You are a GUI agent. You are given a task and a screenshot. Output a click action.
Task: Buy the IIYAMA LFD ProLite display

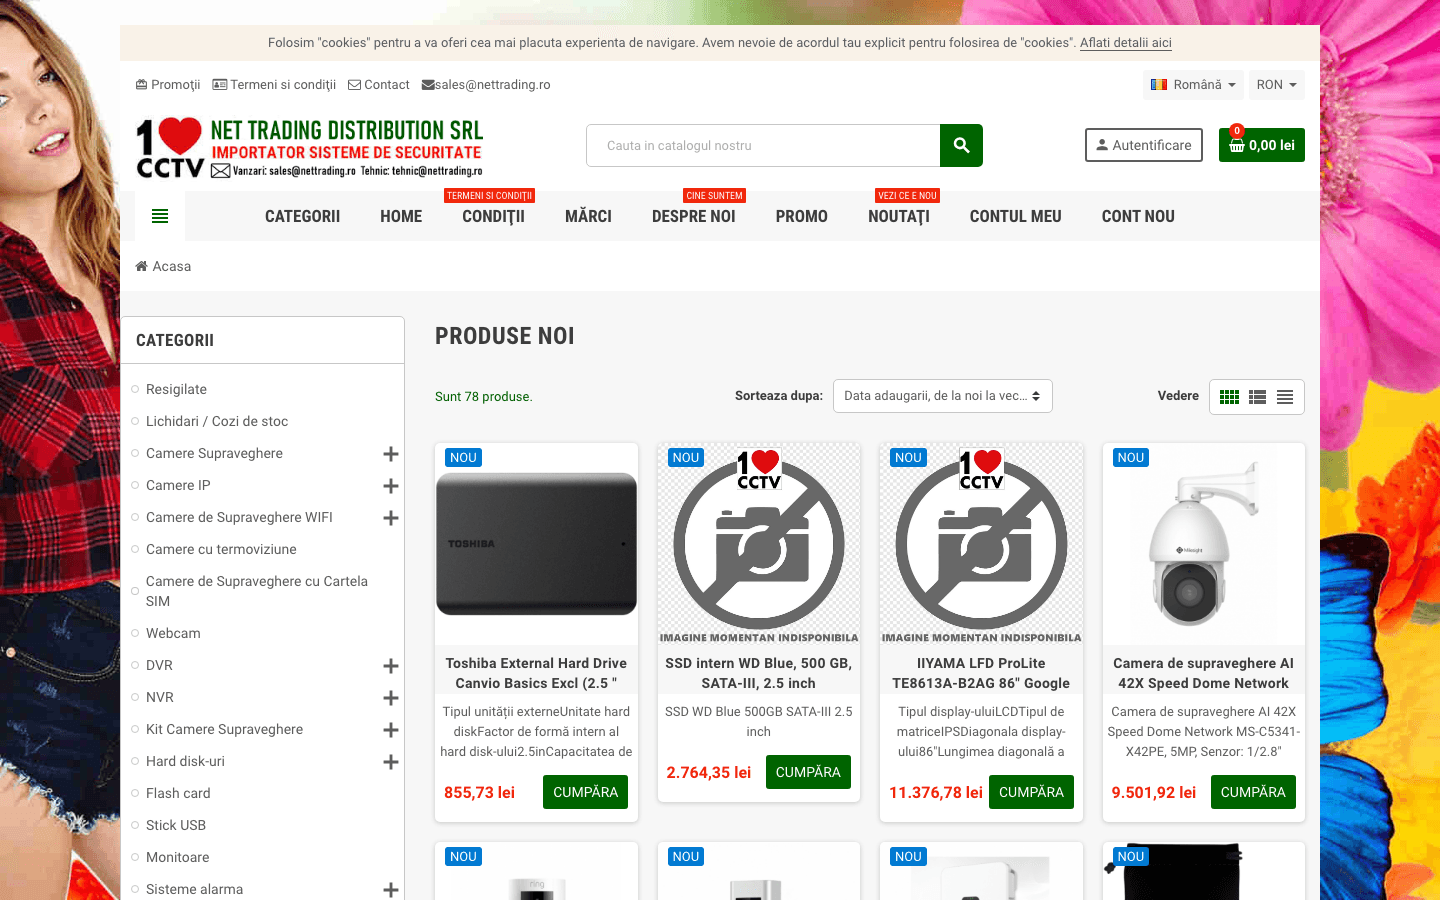point(1031,792)
